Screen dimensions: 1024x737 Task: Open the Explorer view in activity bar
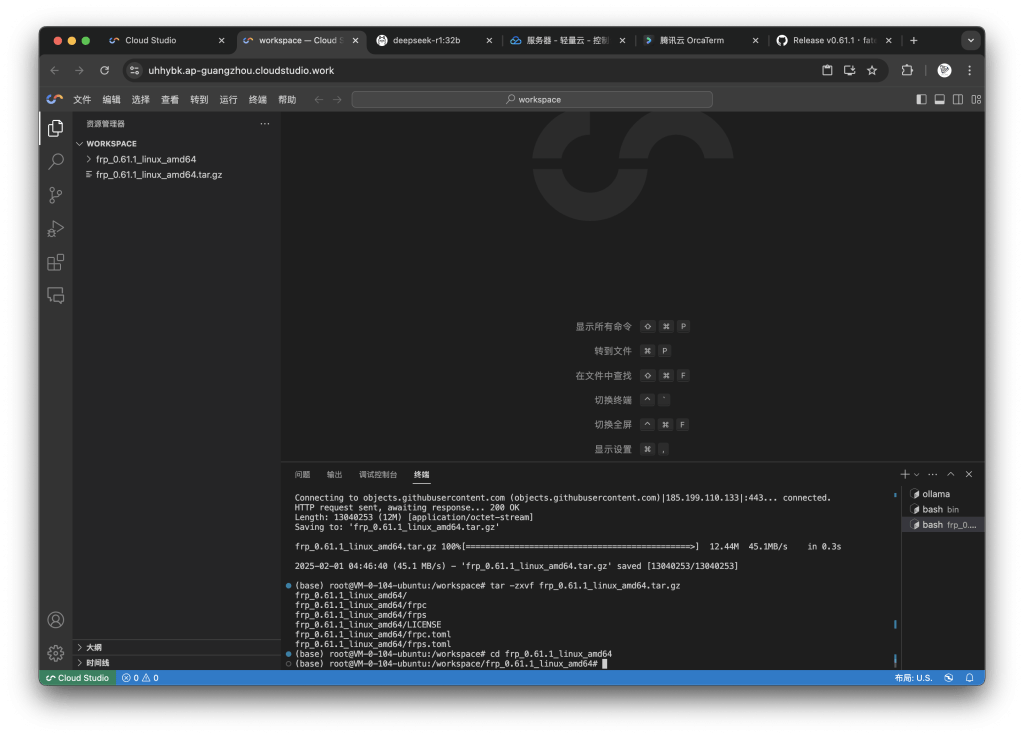coord(56,128)
